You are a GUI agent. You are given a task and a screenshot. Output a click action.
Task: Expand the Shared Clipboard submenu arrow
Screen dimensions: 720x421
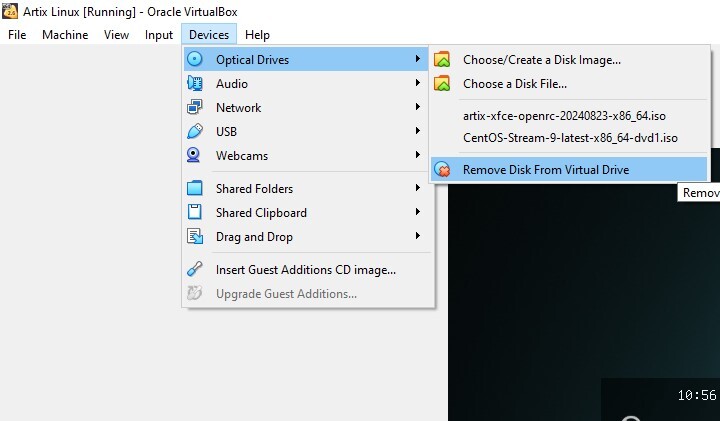(417, 212)
